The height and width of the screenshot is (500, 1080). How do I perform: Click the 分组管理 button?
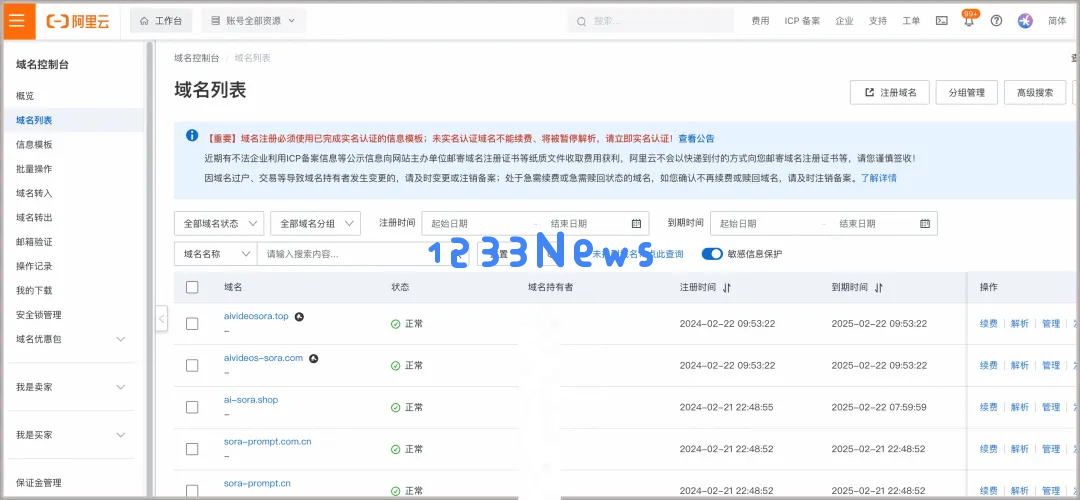click(966, 92)
